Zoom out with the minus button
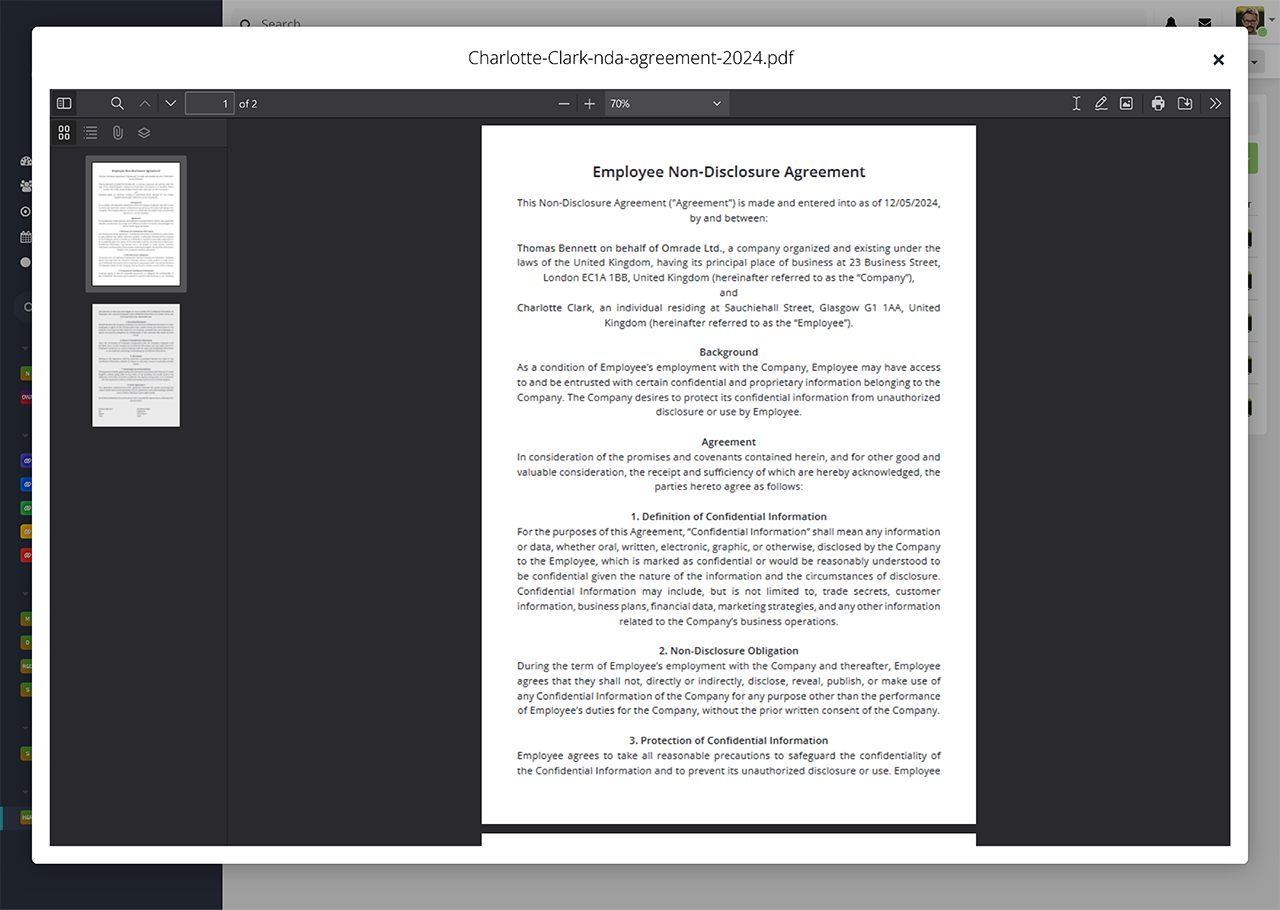 (x=564, y=104)
